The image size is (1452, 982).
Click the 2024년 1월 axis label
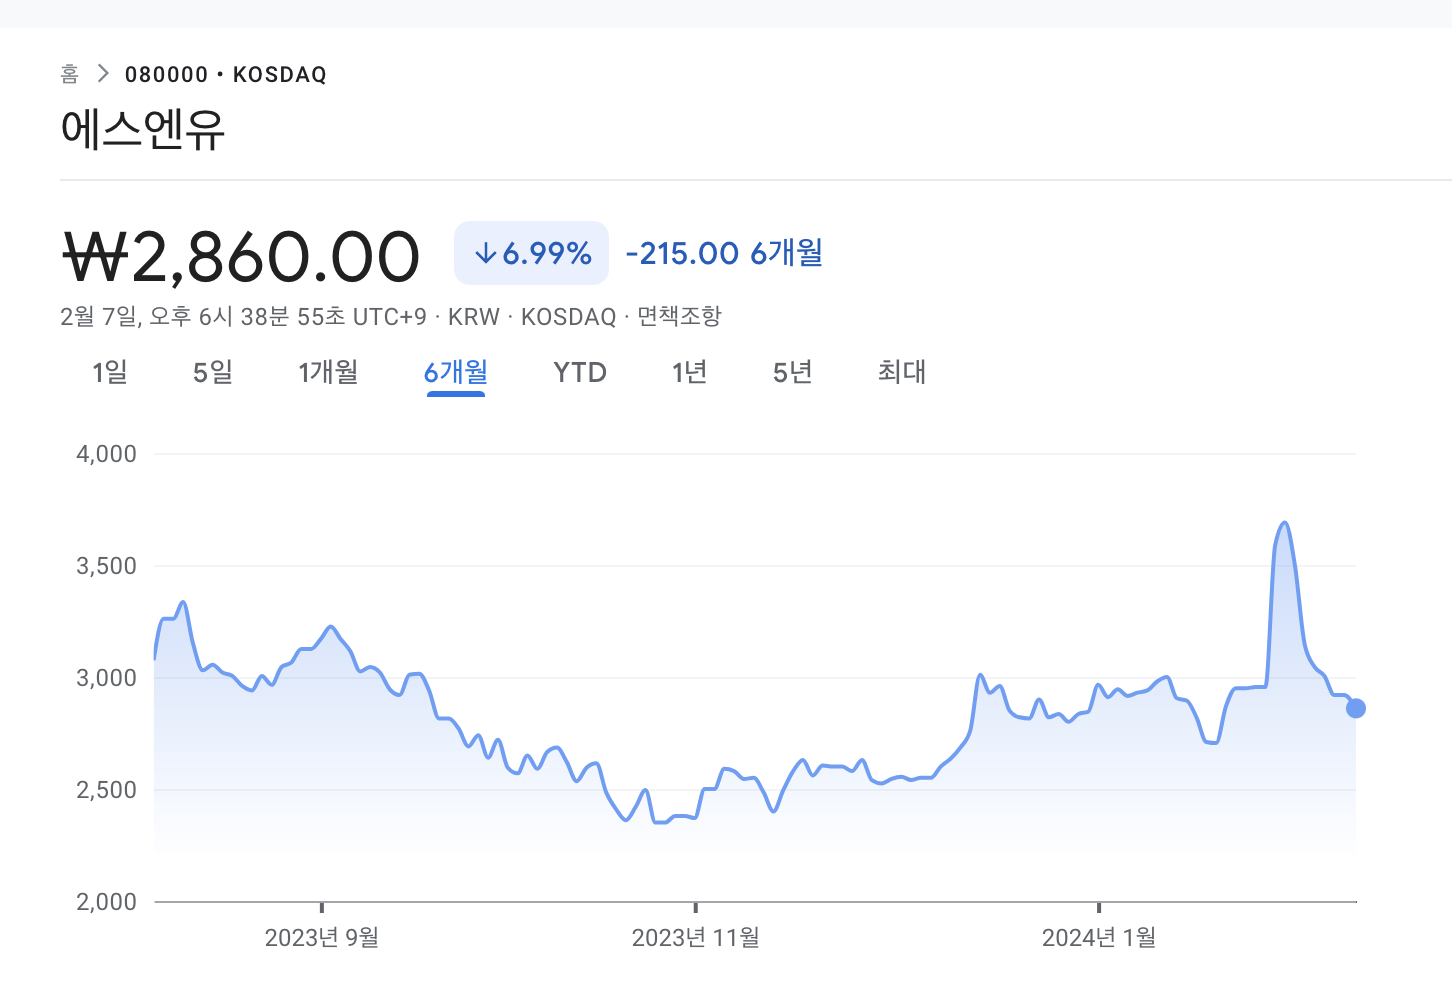coord(1099,938)
